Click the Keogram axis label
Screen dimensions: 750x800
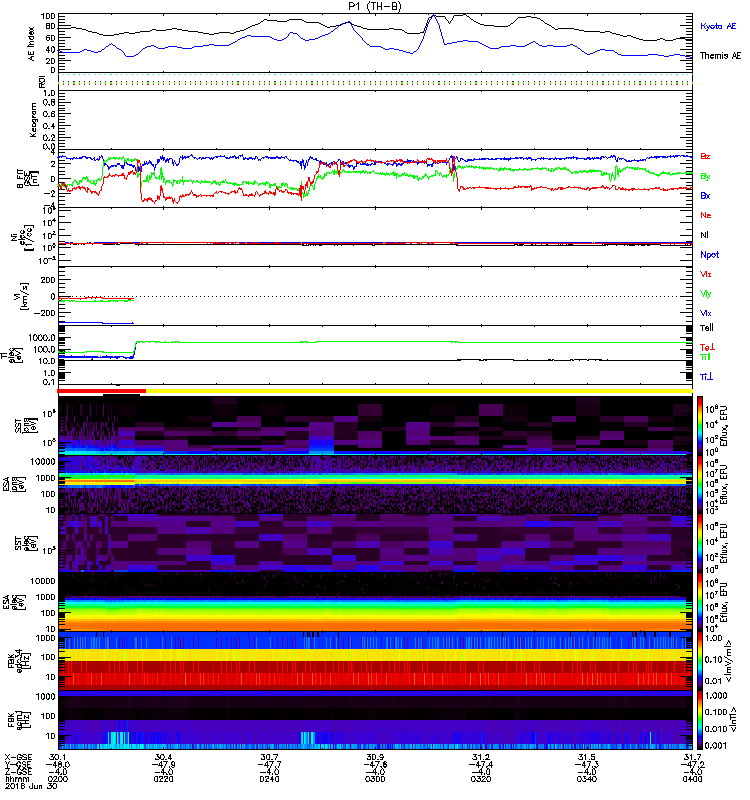tap(33, 120)
